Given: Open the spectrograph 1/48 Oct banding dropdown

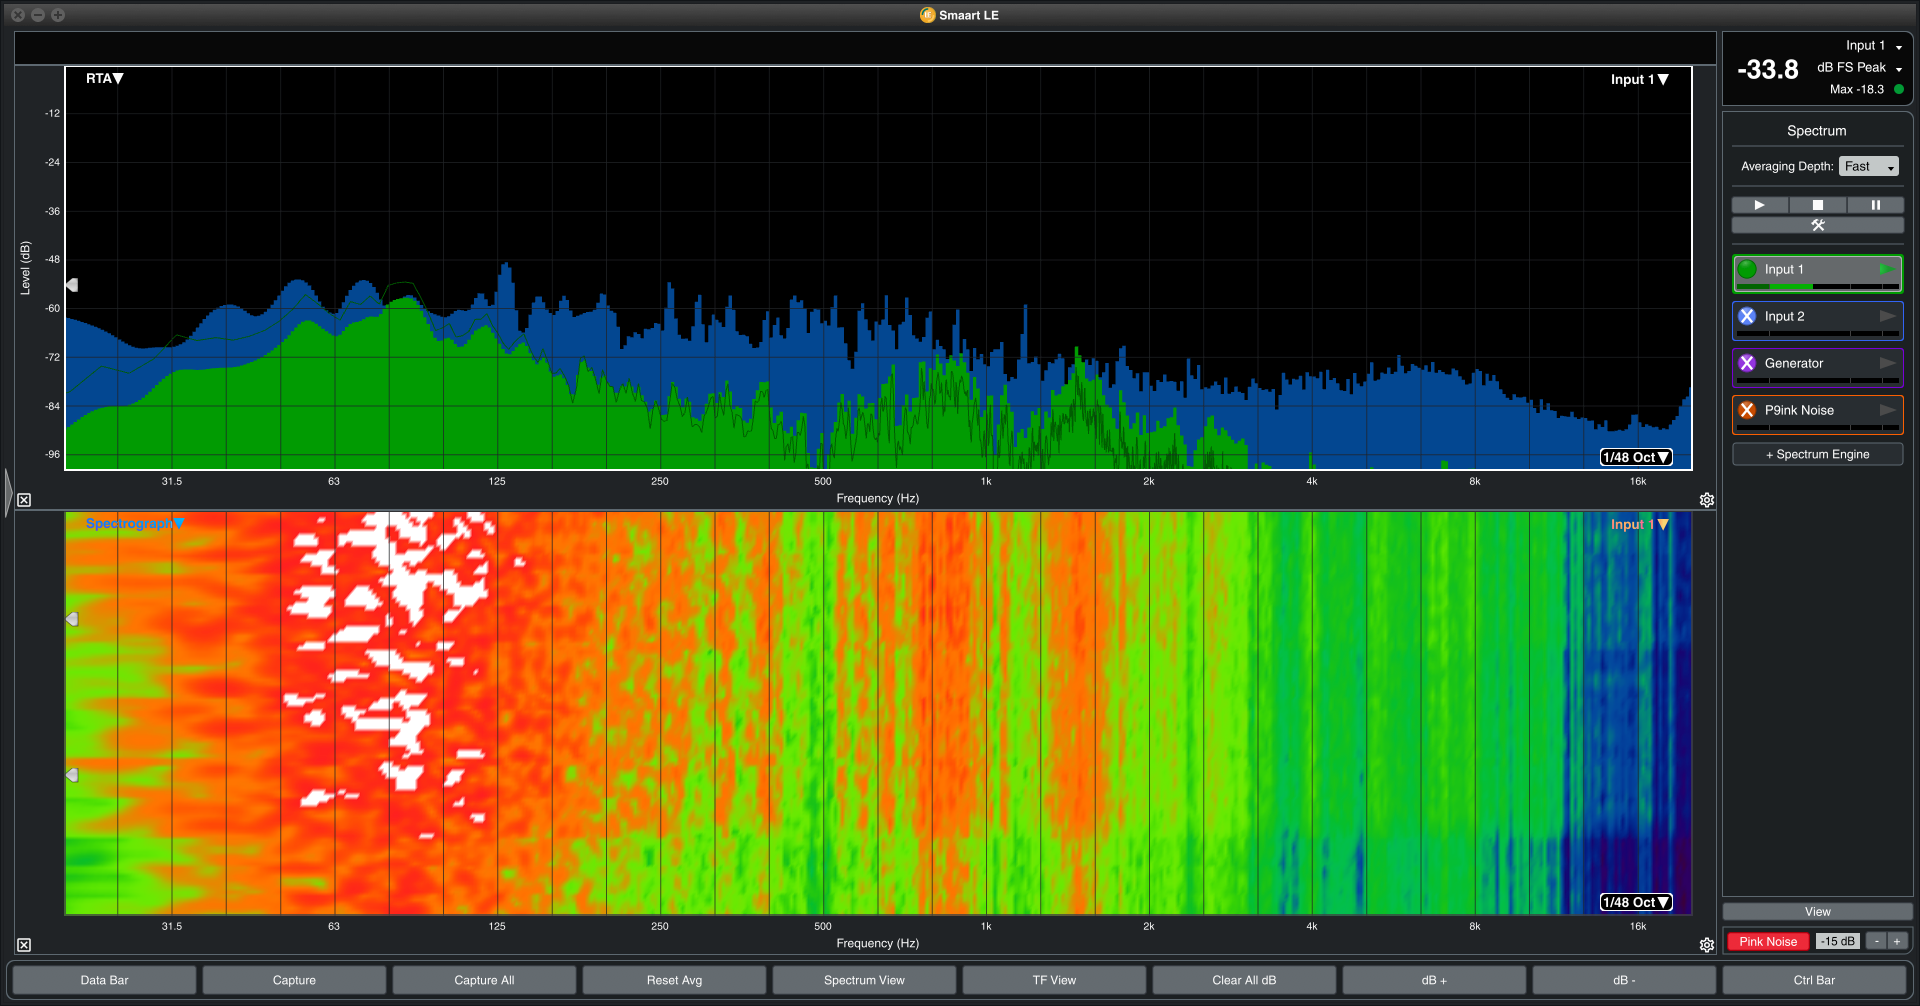Looking at the screenshot, I should tap(1636, 902).
